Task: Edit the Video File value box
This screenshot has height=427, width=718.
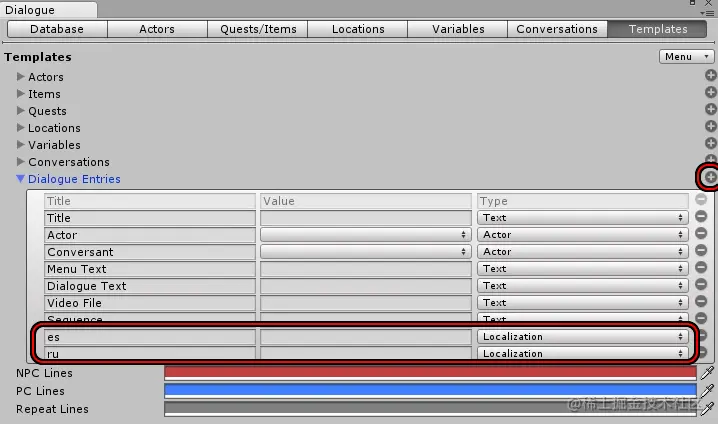Action: (365, 303)
